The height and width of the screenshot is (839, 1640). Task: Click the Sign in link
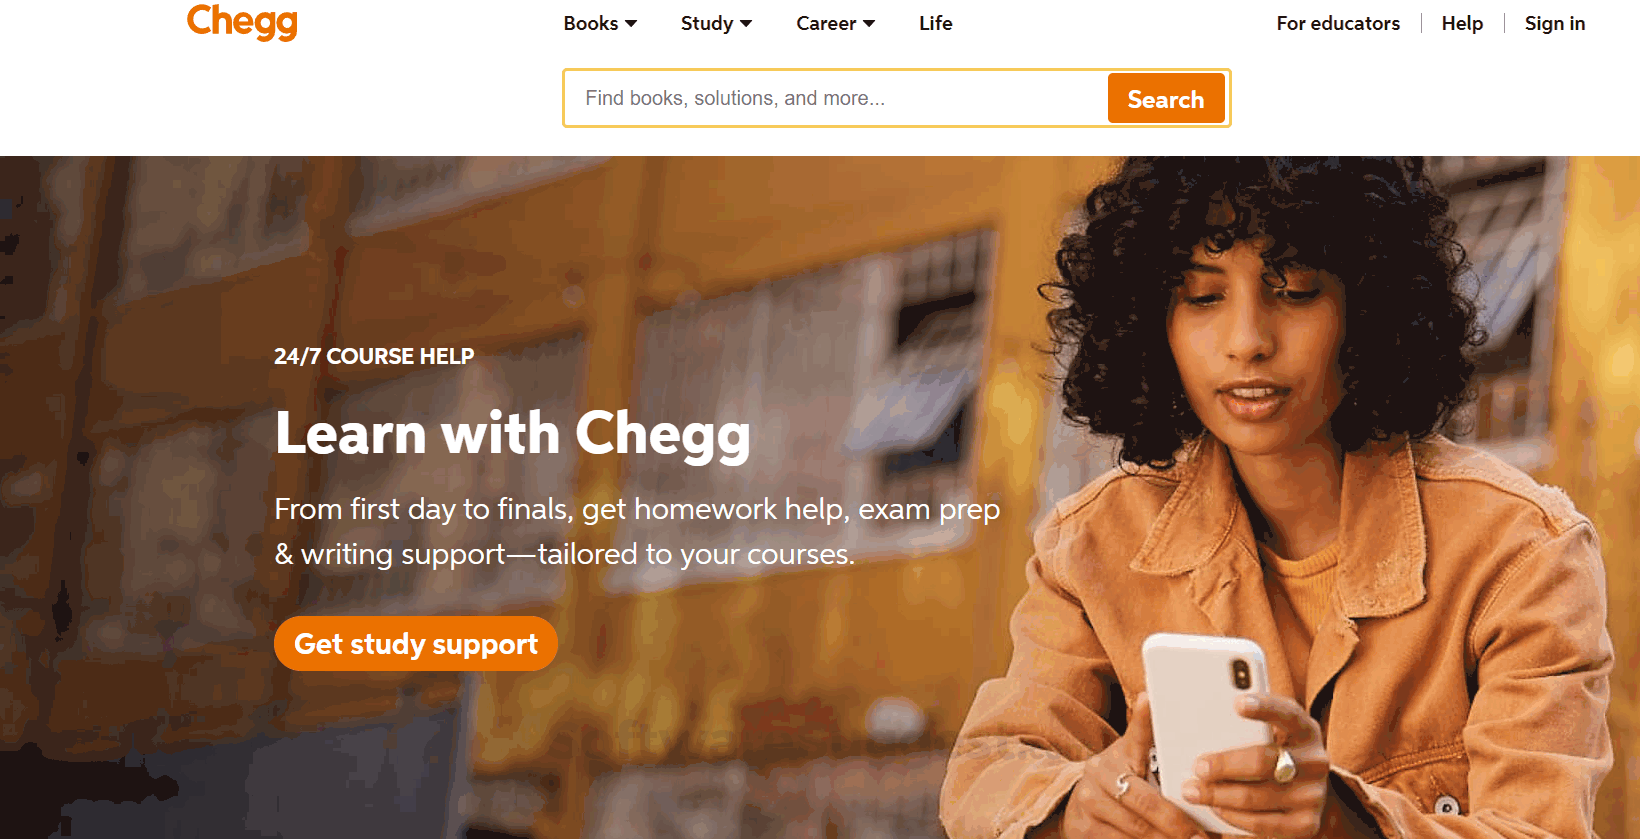(1555, 23)
